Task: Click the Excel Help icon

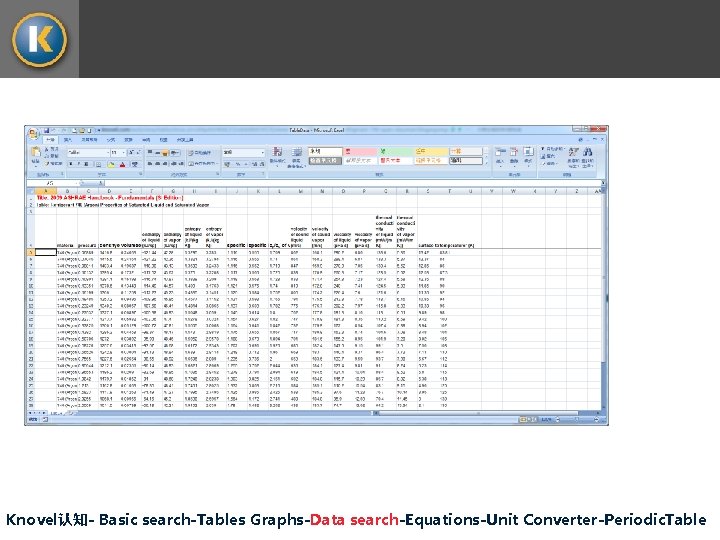Action: pyautogui.click(x=580, y=140)
